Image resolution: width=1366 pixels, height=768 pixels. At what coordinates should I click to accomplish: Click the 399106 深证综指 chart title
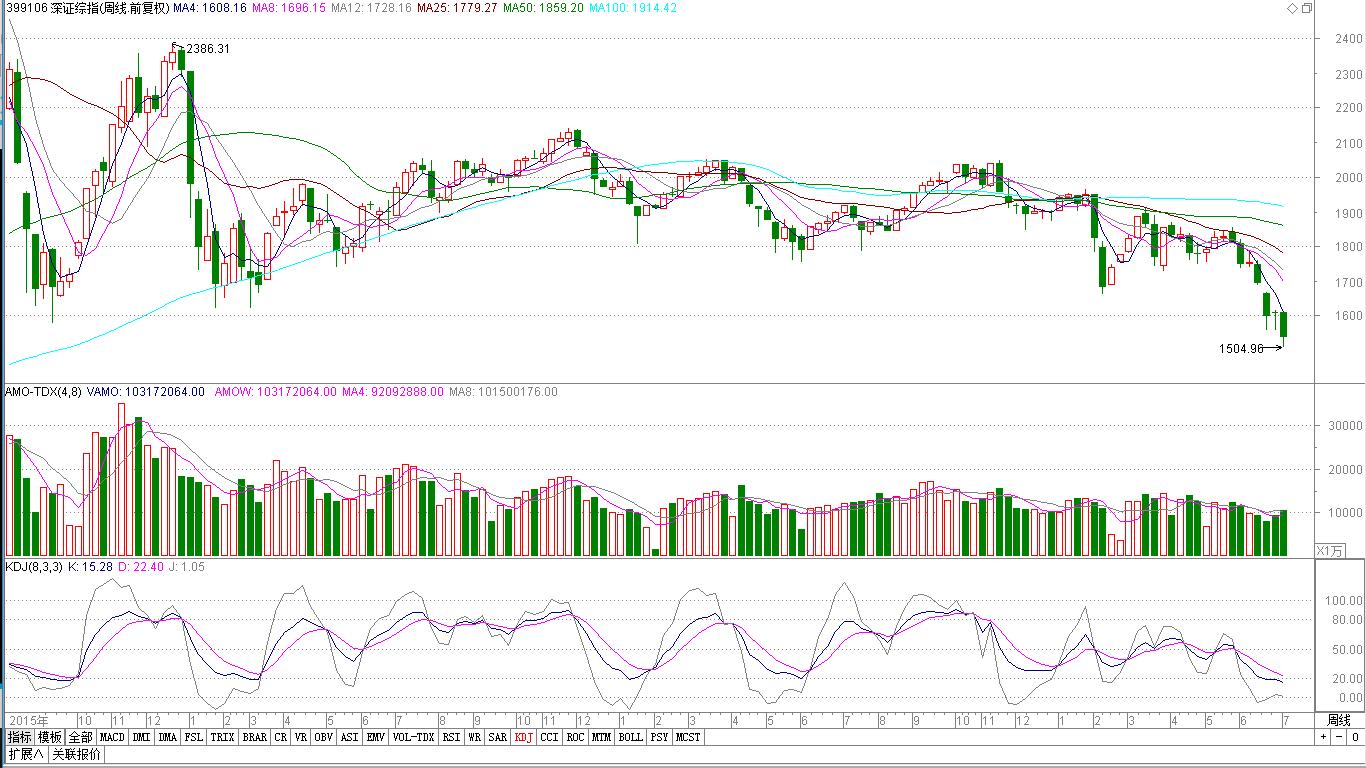pyautogui.click(x=87, y=8)
